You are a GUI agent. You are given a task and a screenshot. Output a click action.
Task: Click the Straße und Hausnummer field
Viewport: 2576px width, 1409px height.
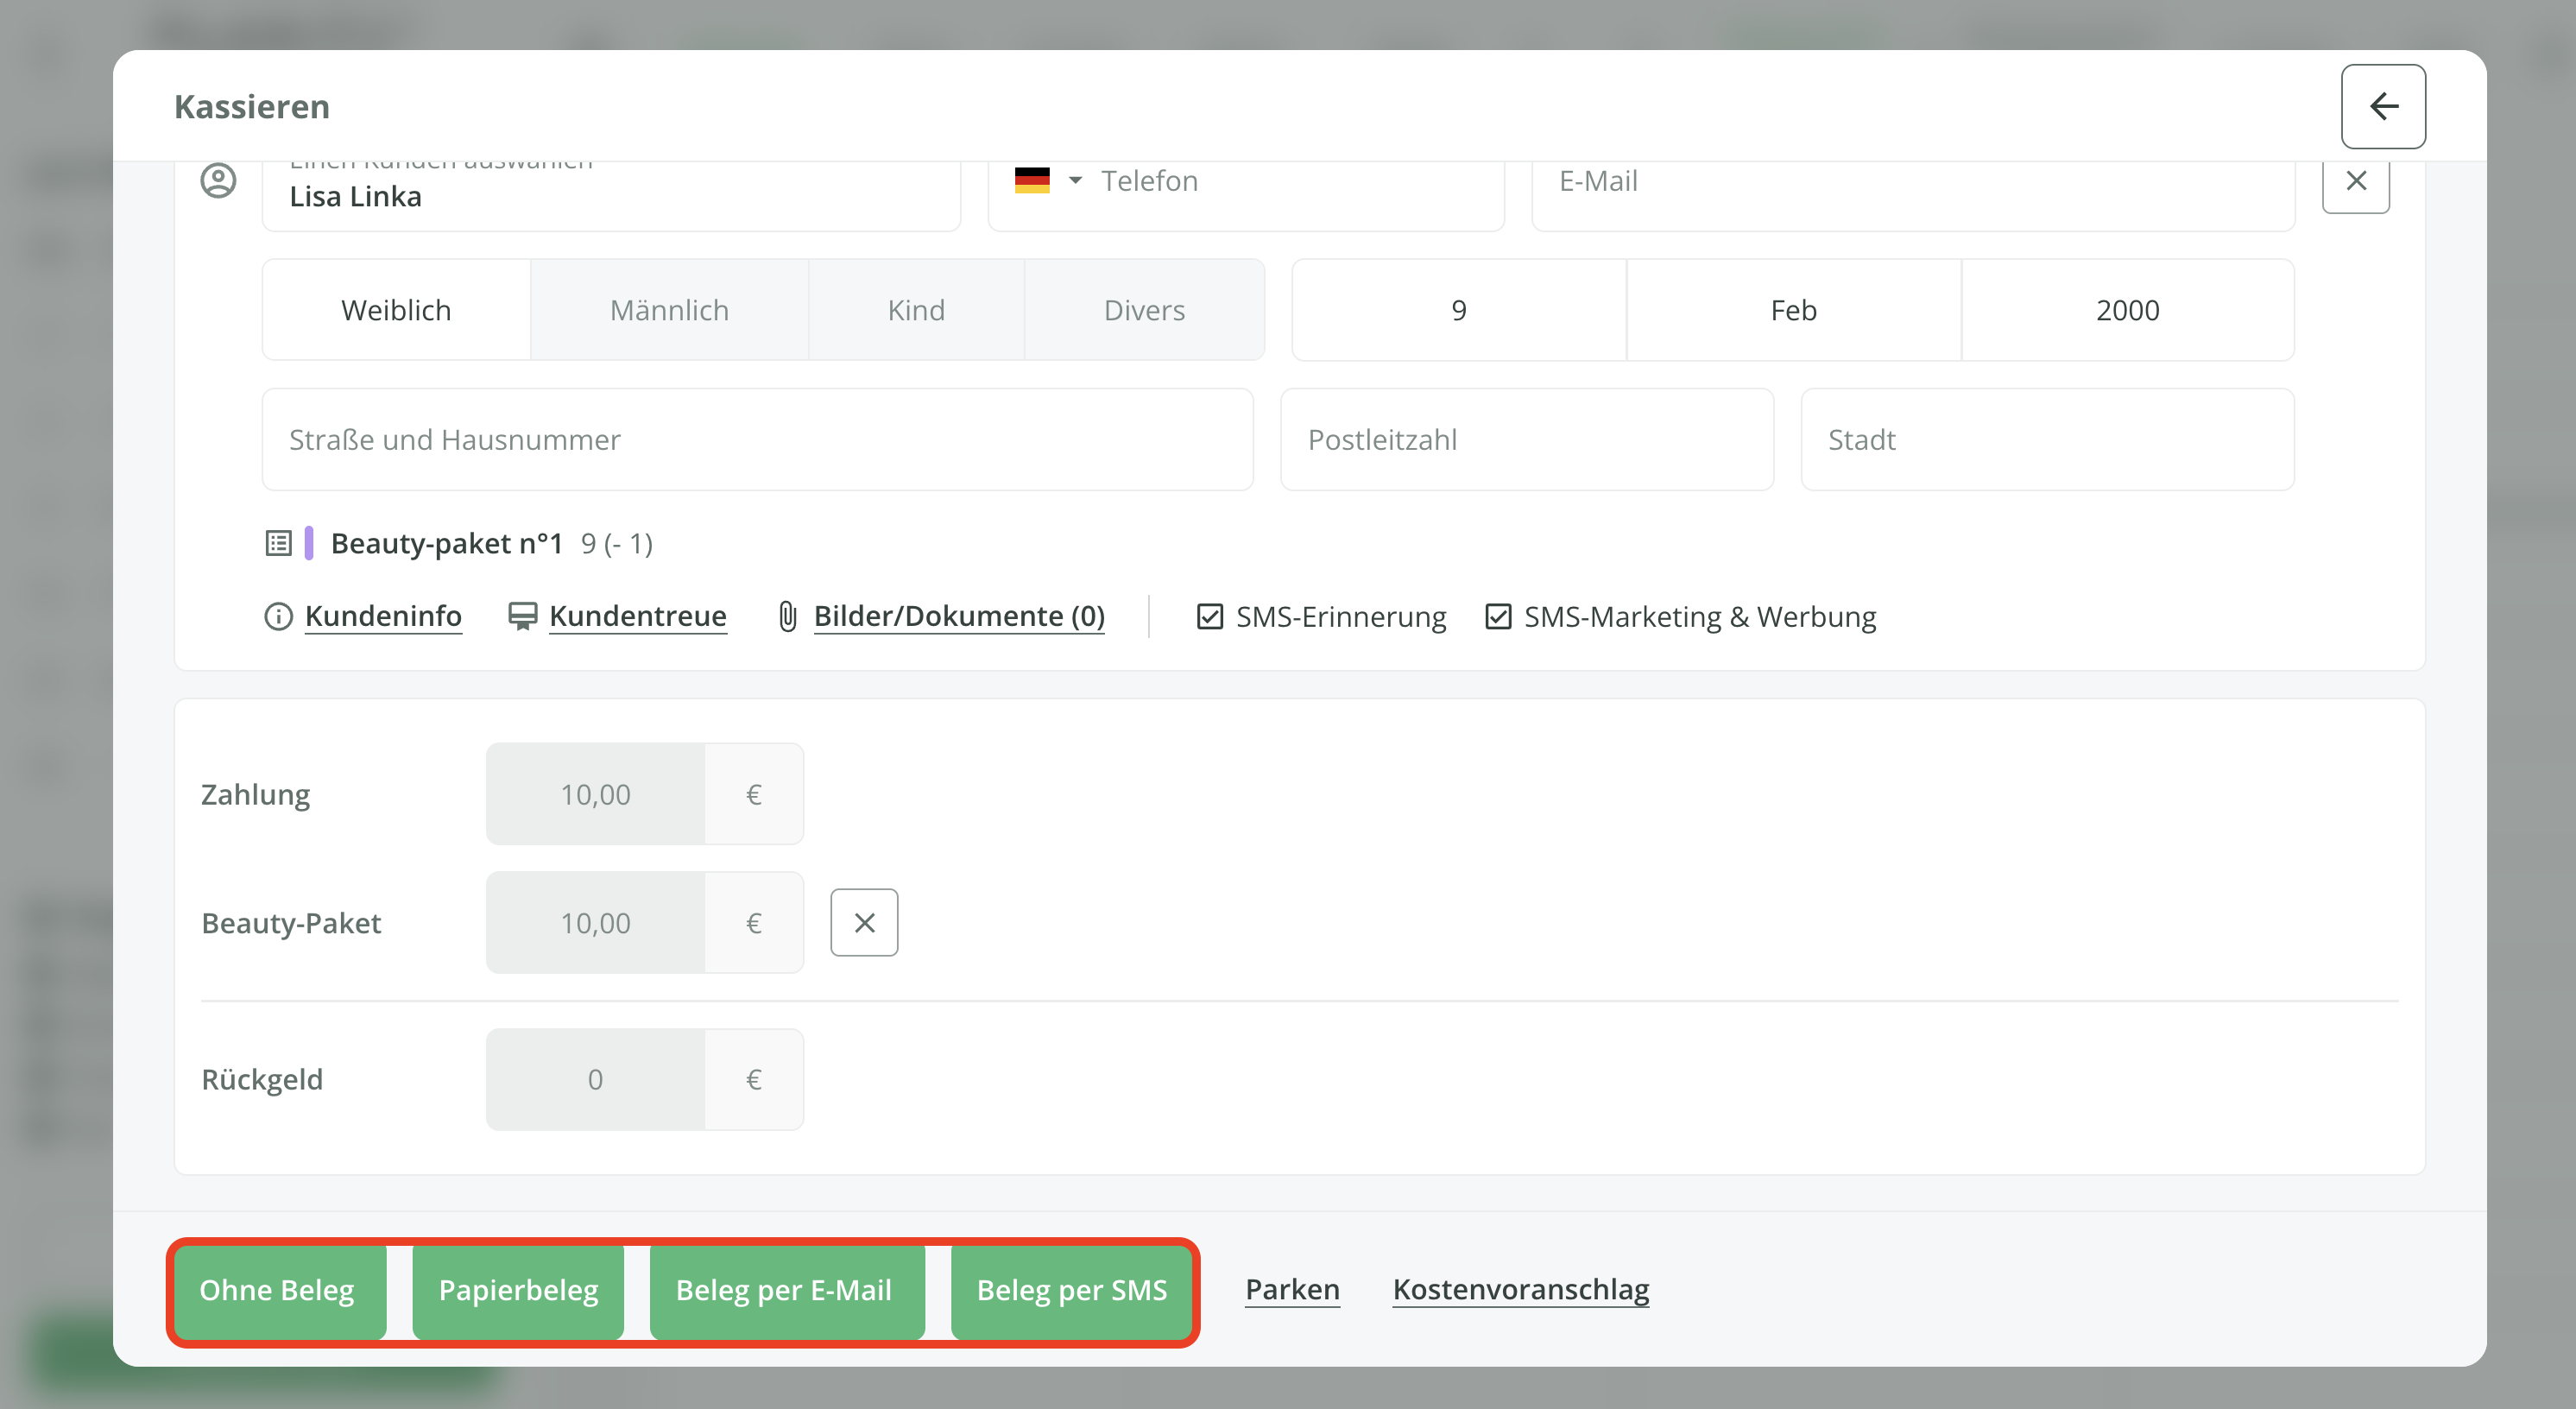(756, 440)
